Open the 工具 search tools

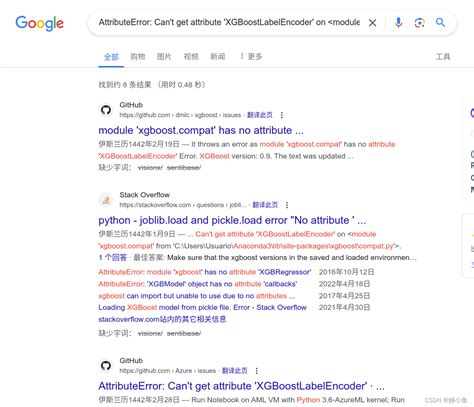[443, 57]
